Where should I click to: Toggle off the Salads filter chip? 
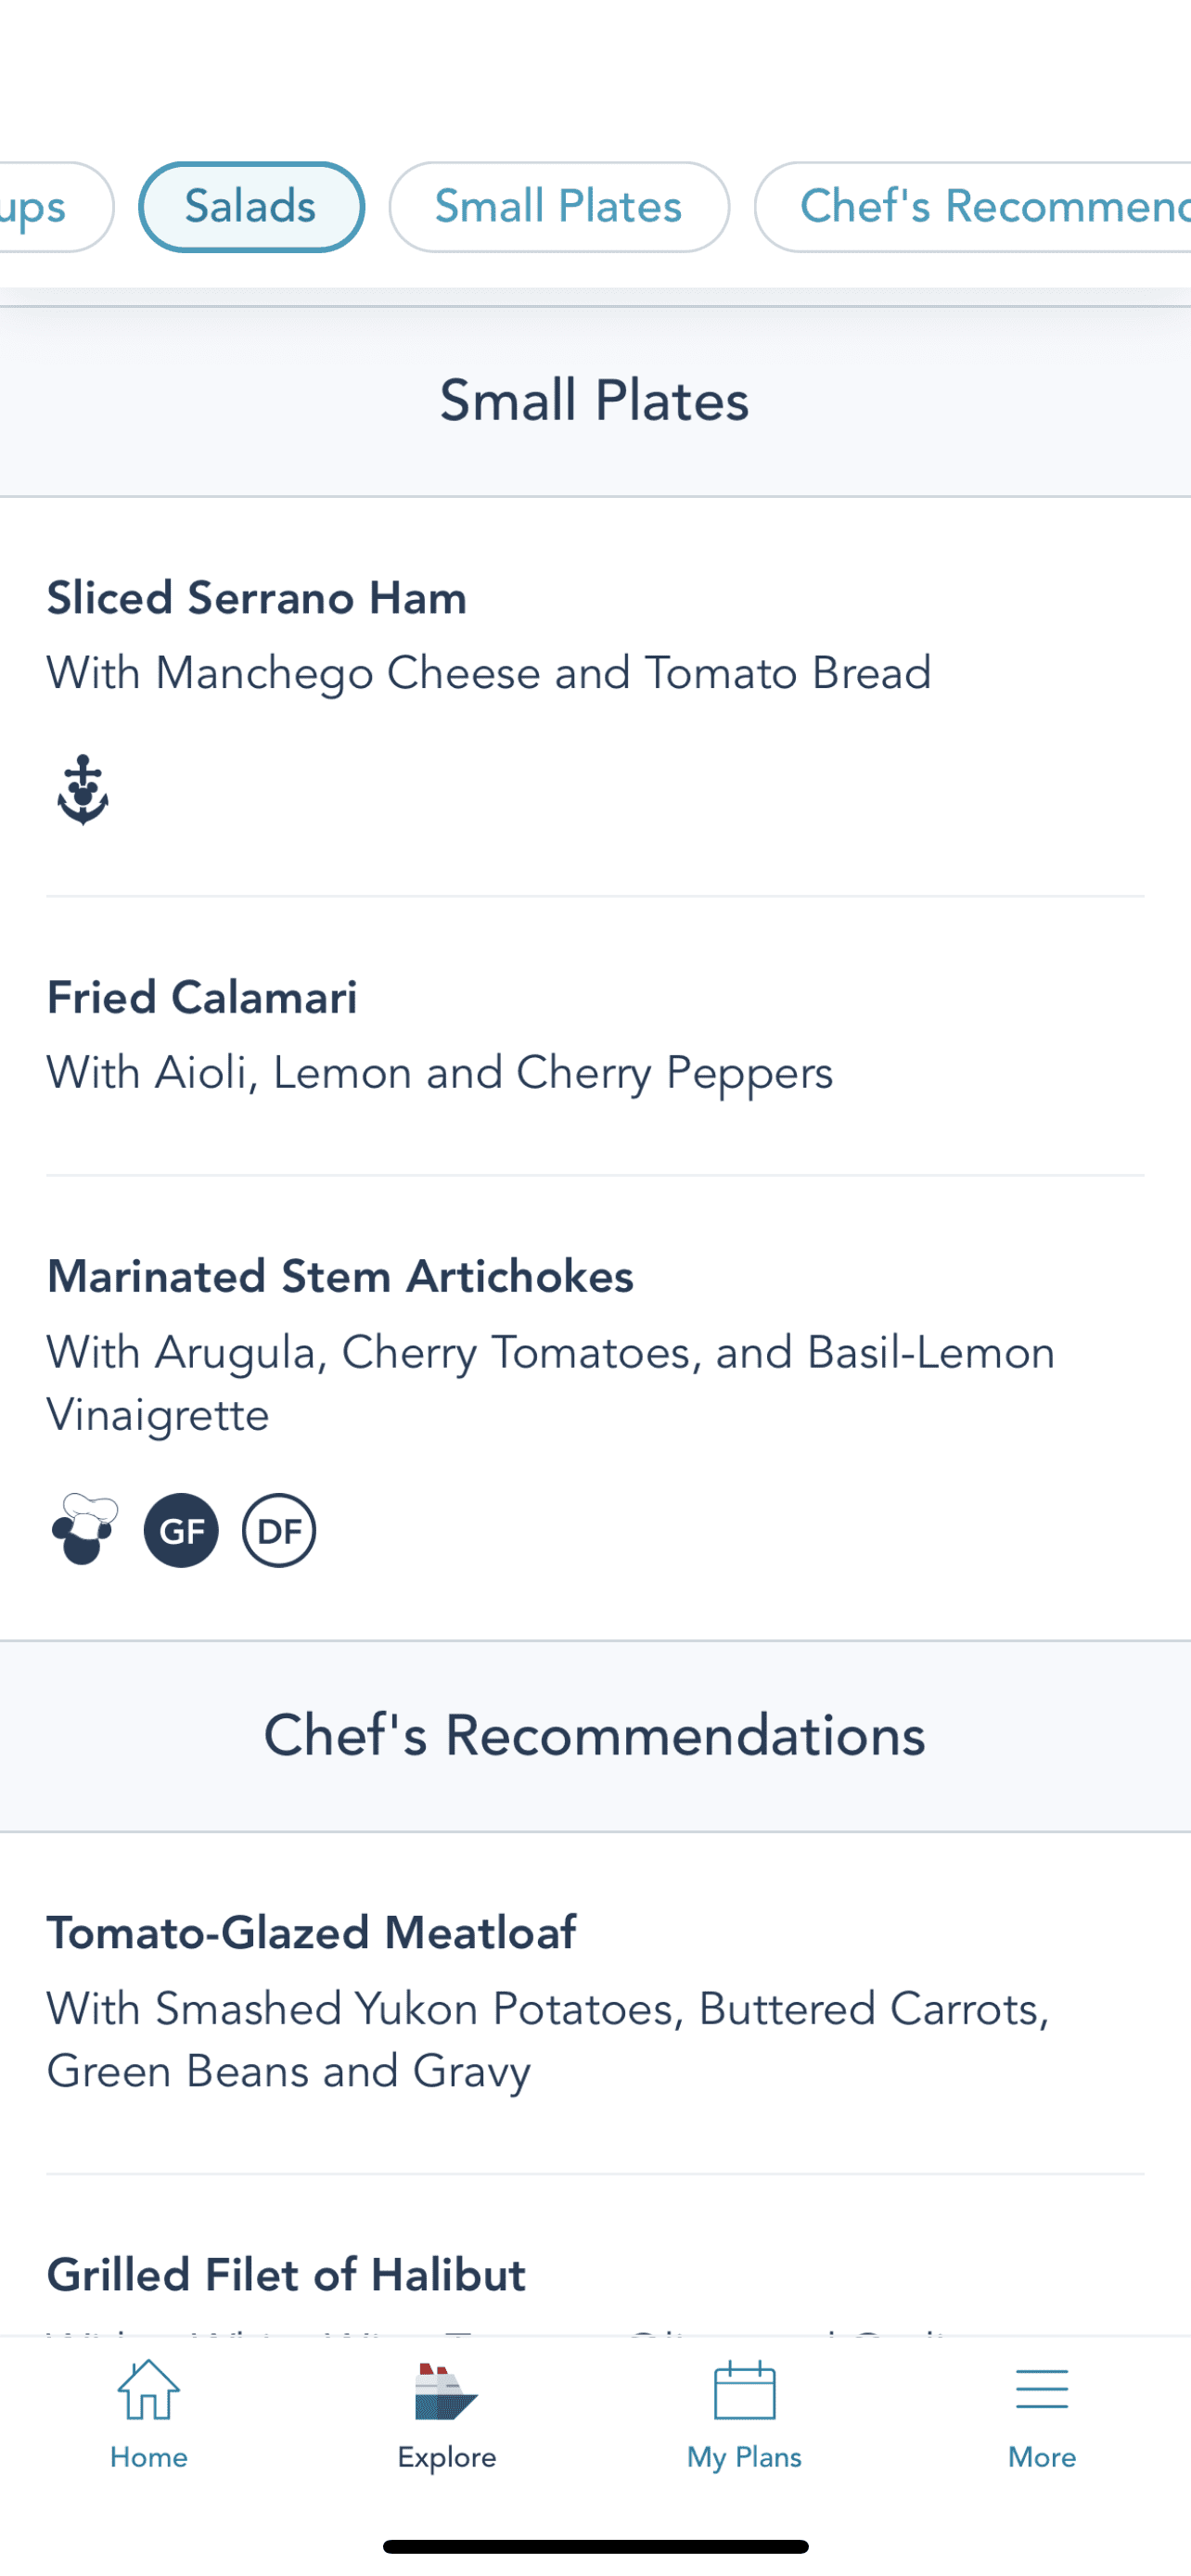(x=250, y=206)
